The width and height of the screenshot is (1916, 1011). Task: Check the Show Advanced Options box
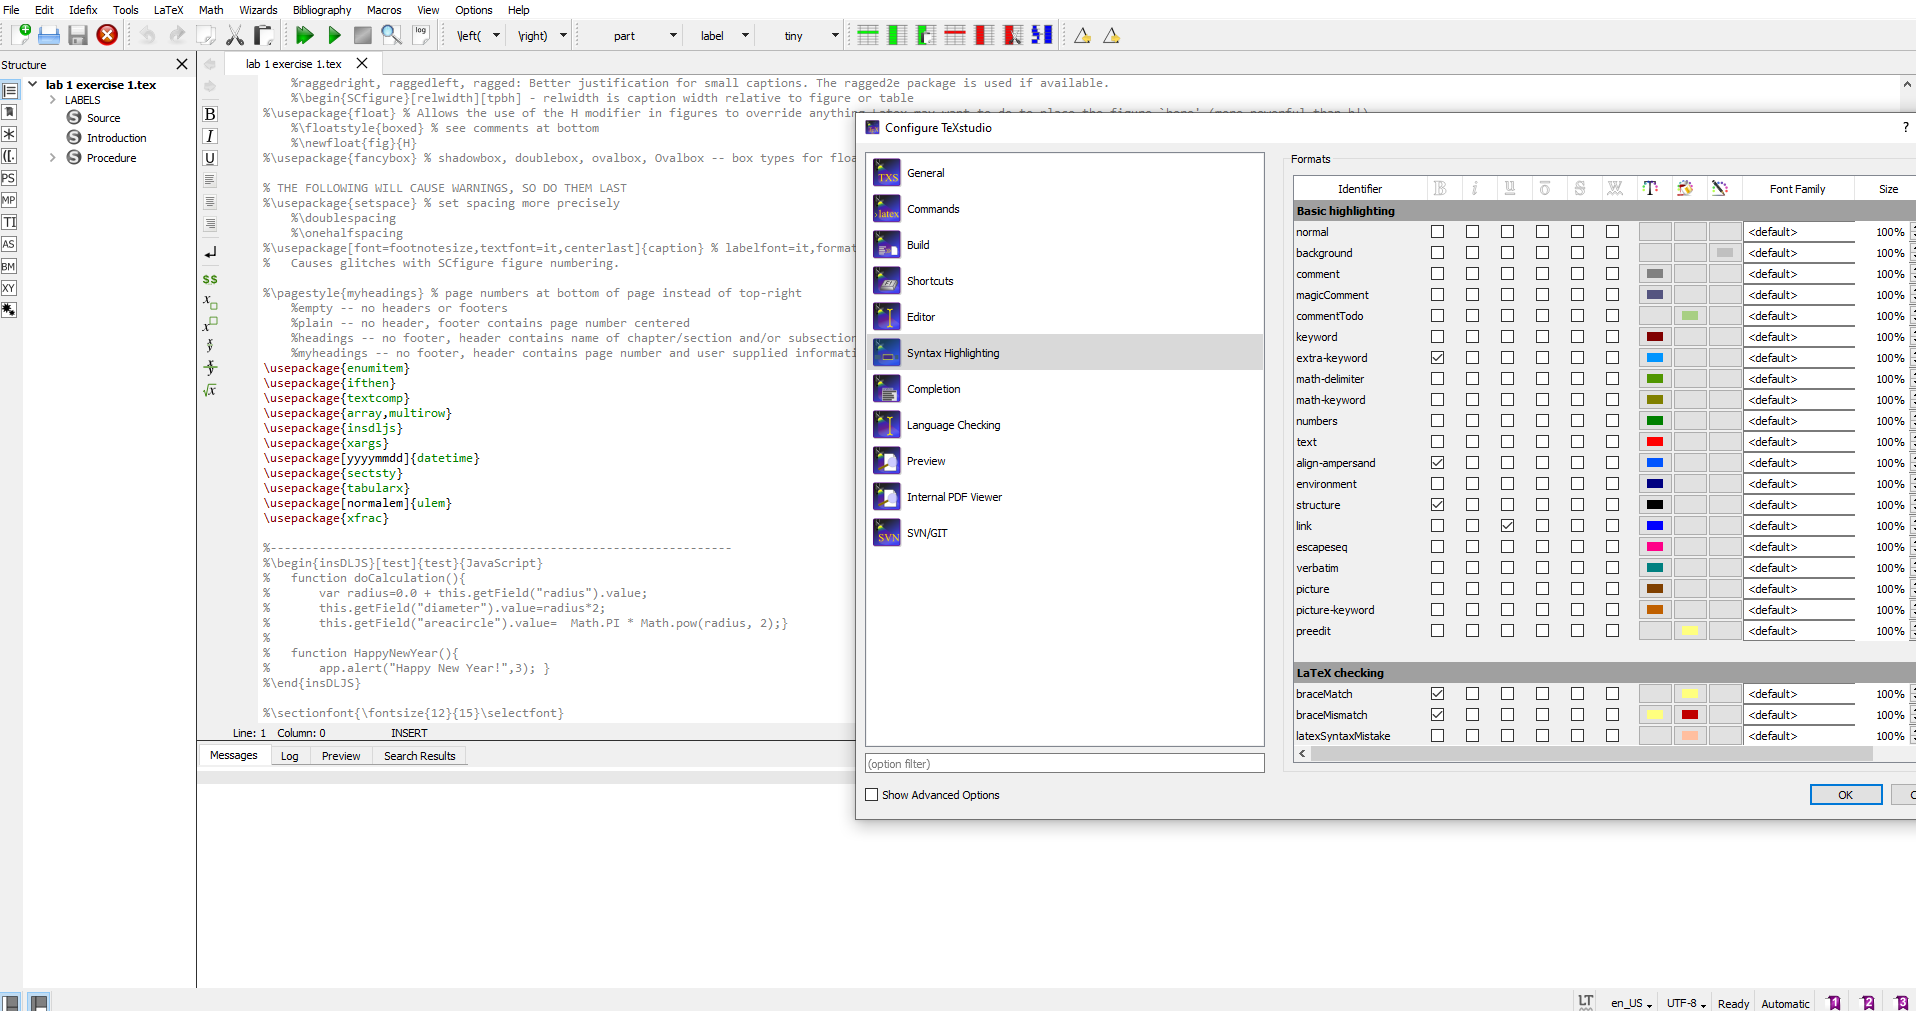coord(872,794)
